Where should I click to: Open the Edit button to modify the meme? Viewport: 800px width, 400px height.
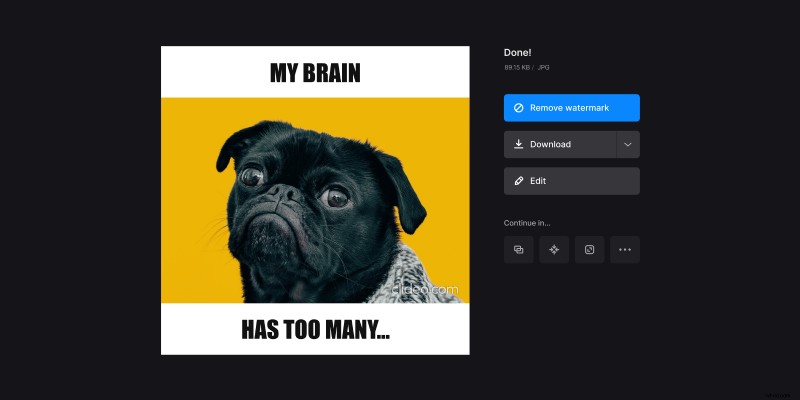point(571,181)
